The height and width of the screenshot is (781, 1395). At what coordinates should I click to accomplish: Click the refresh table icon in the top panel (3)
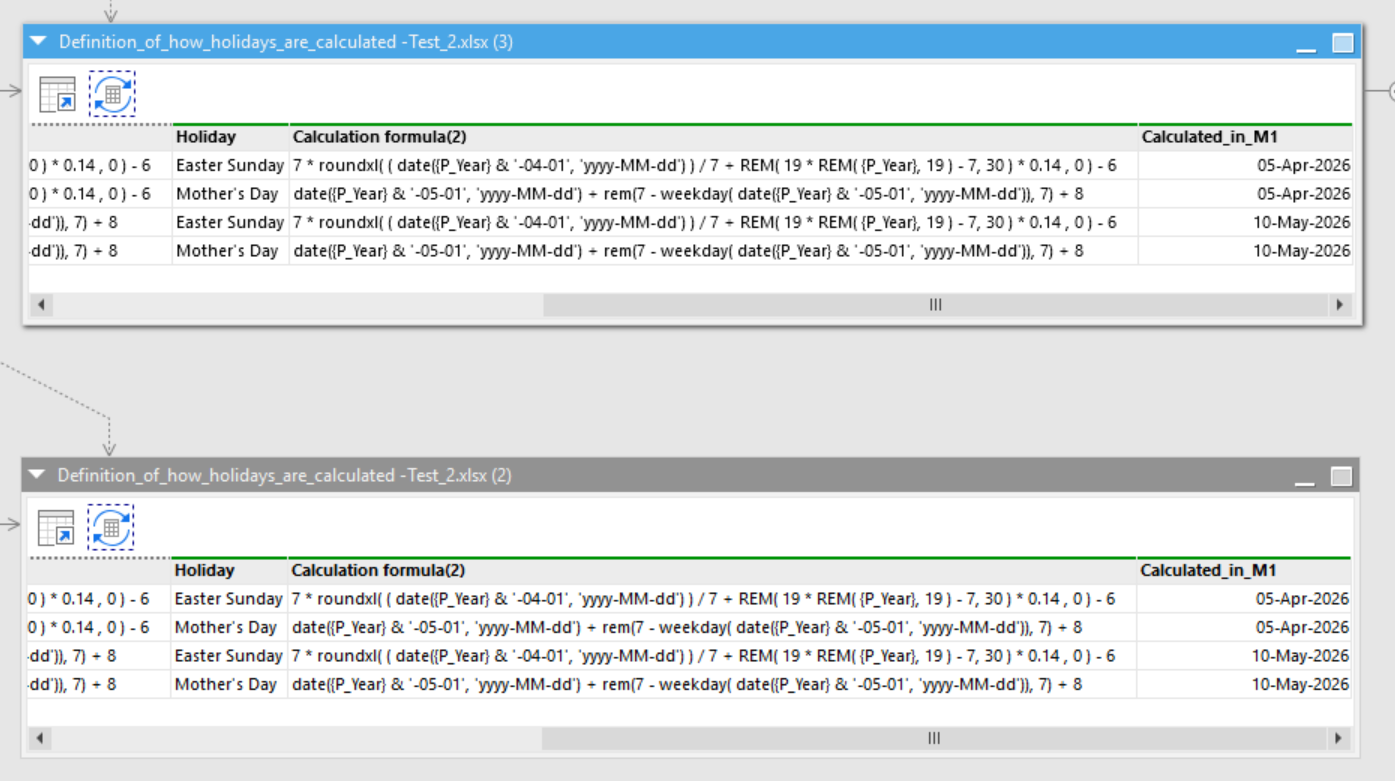point(112,94)
